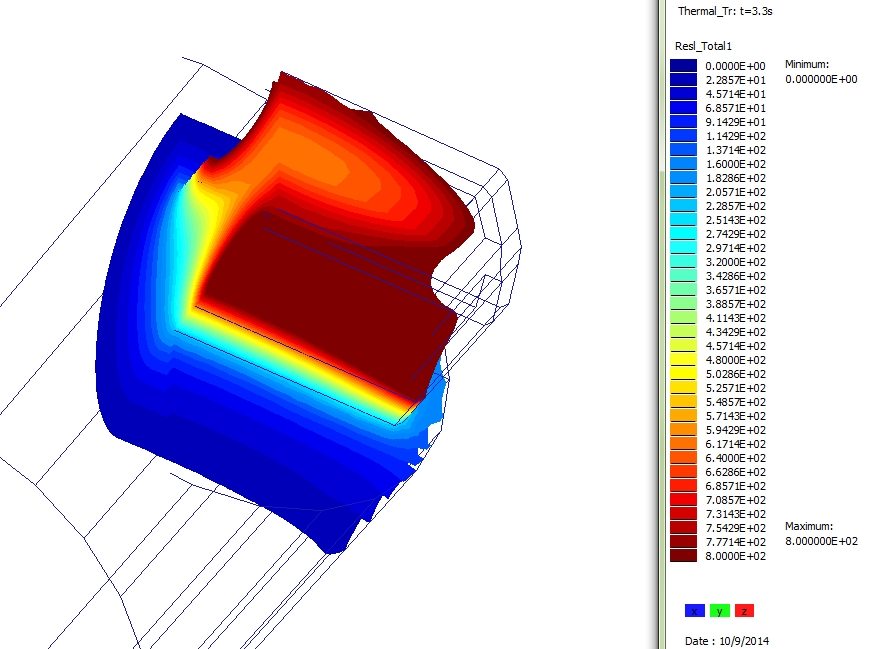Click the blue x axis indicator box
This screenshot has width=869, height=649.
(x=695, y=610)
